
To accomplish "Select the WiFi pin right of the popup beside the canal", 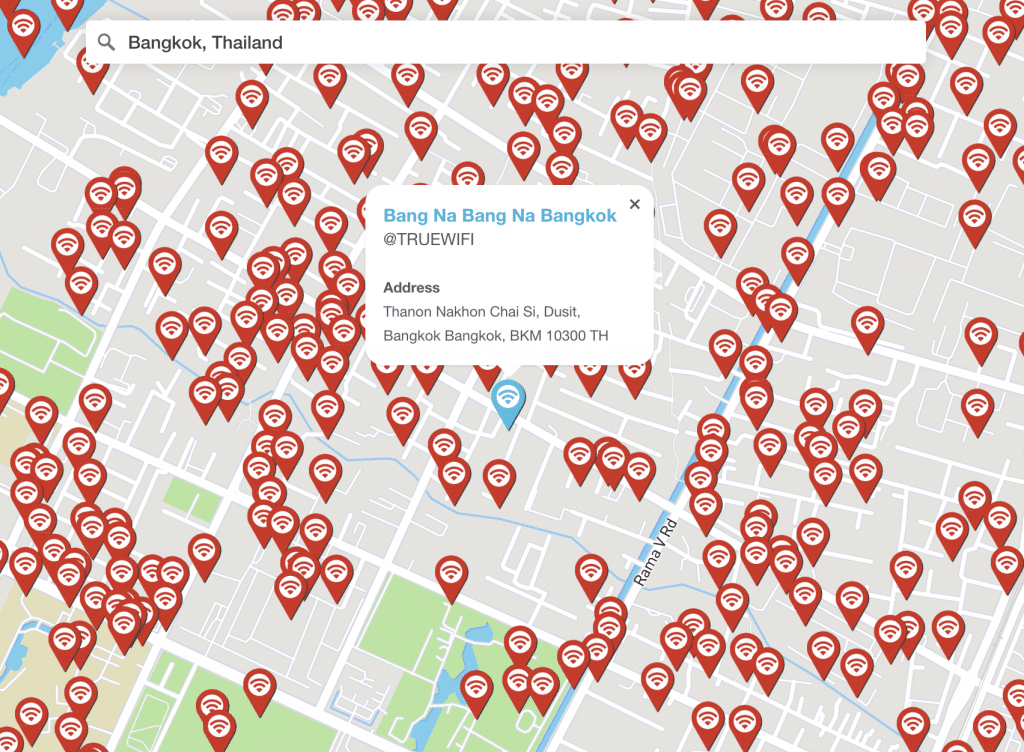I will 797,256.
